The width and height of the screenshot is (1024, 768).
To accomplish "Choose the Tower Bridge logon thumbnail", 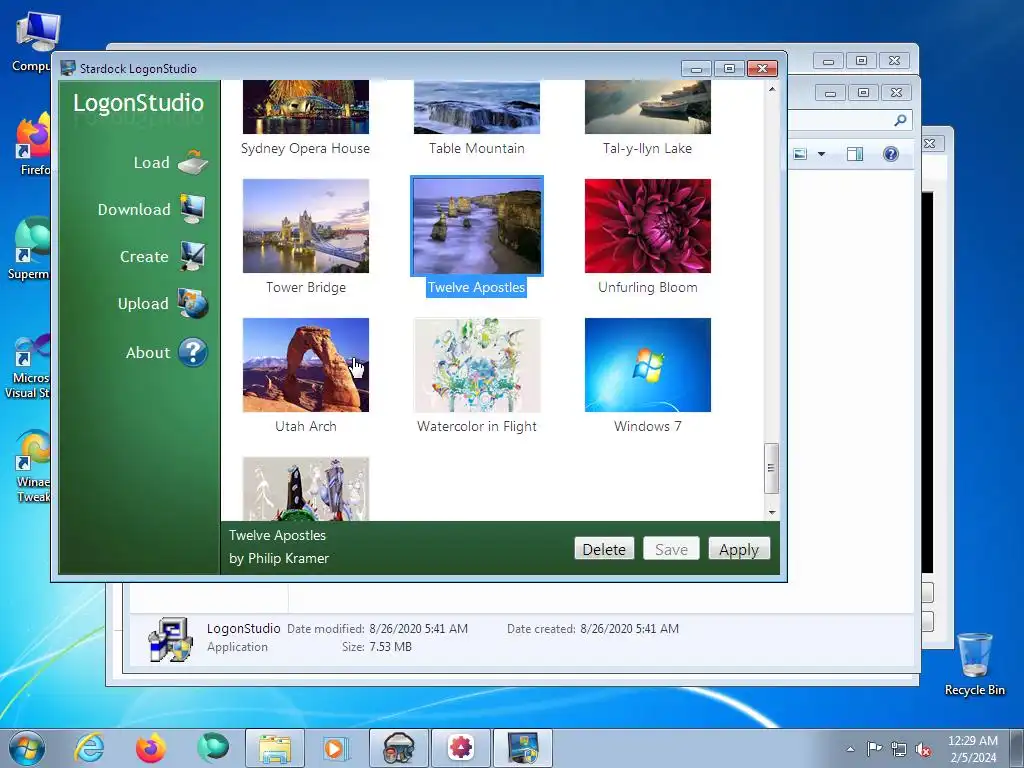I will tap(306, 226).
